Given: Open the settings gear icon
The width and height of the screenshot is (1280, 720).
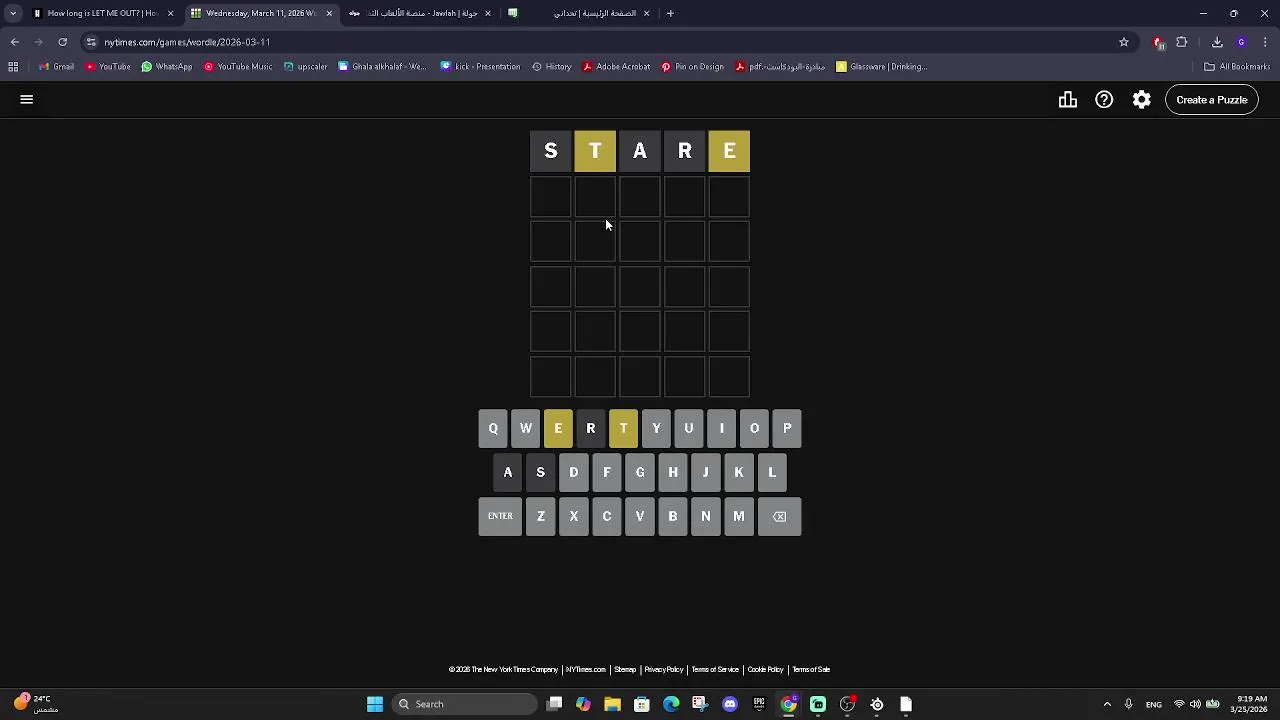Looking at the screenshot, I should tap(1141, 100).
